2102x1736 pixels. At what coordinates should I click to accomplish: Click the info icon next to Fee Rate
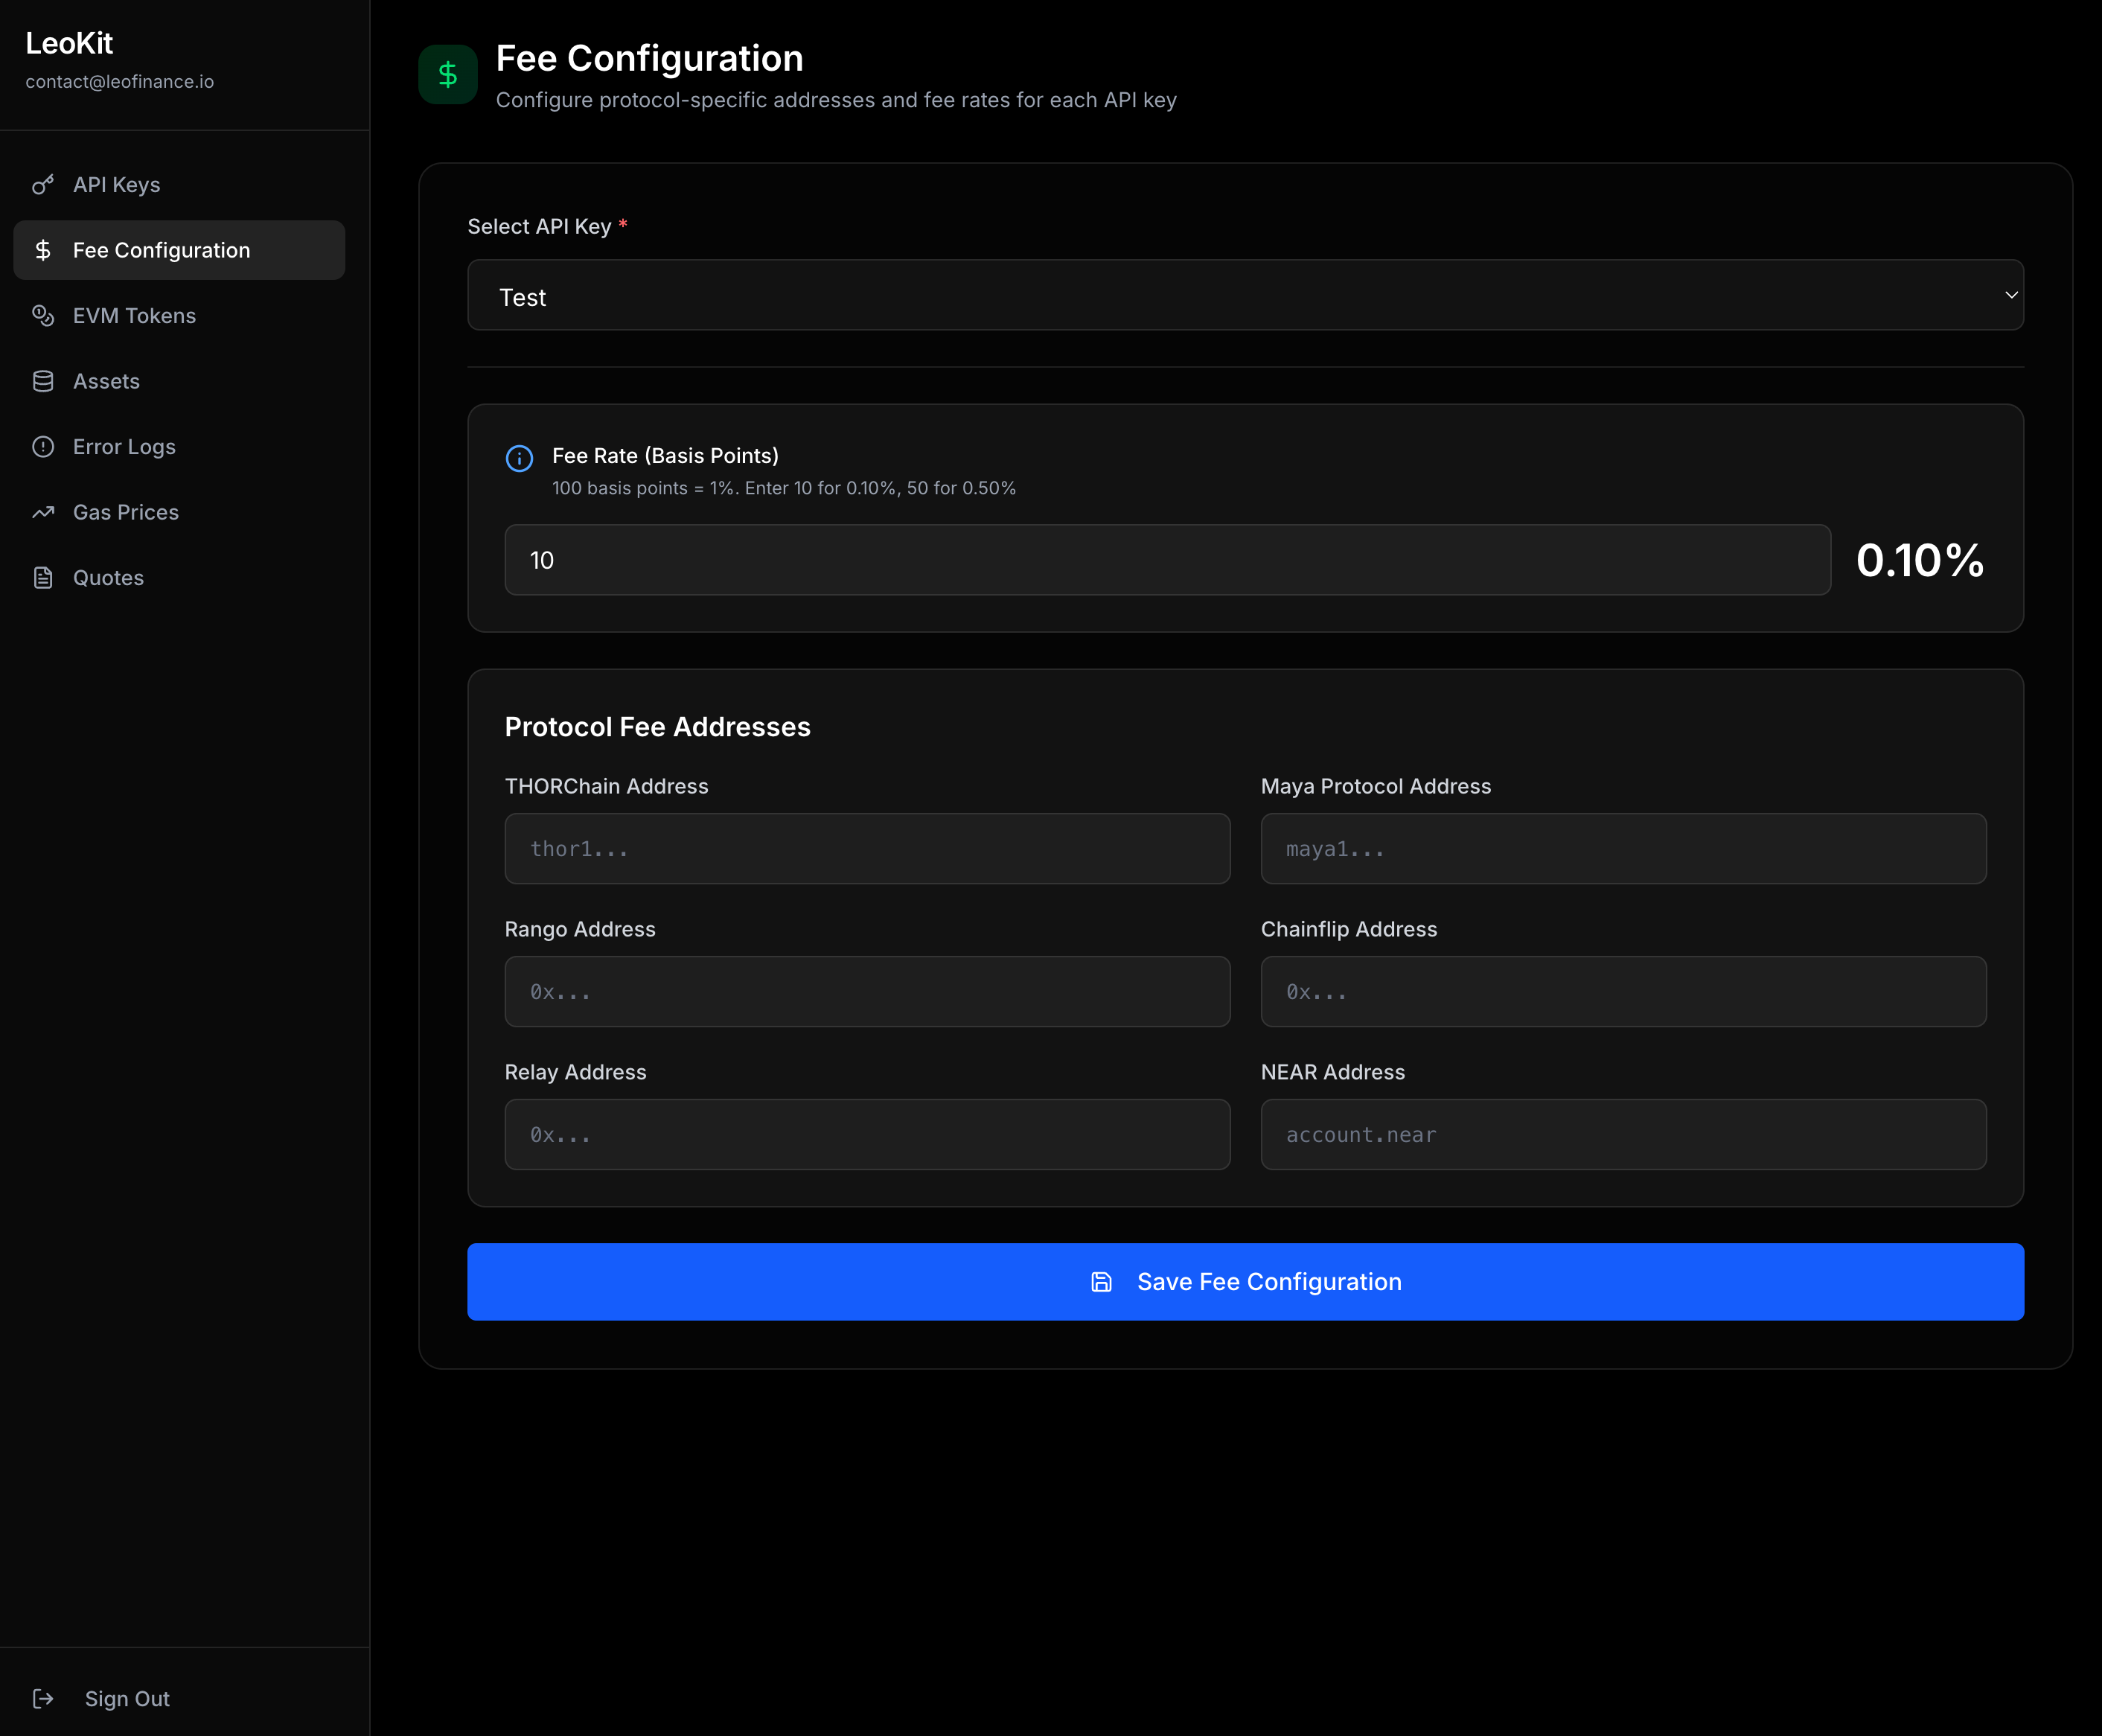click(519, 458)
